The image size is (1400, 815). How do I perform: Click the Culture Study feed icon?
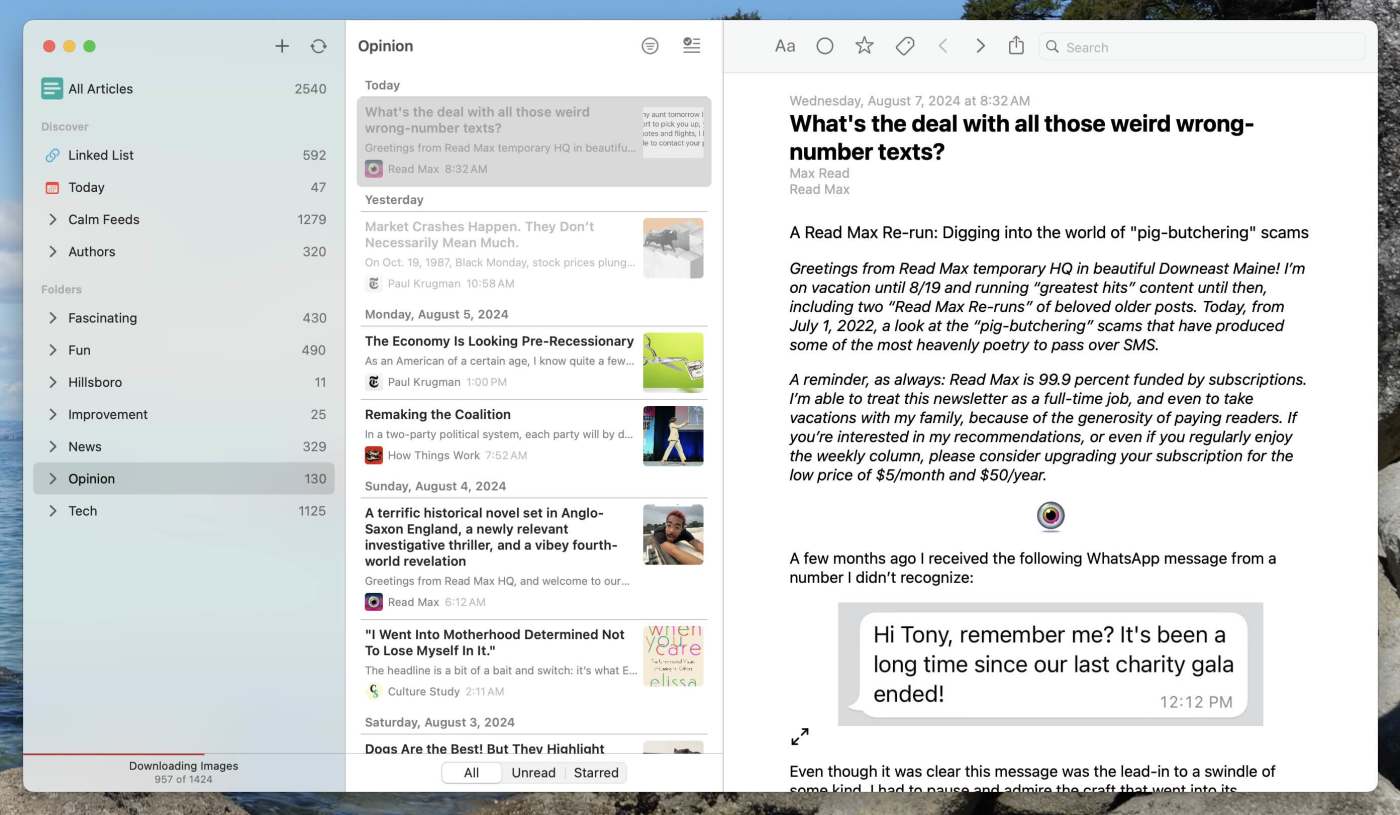point(374,691)
